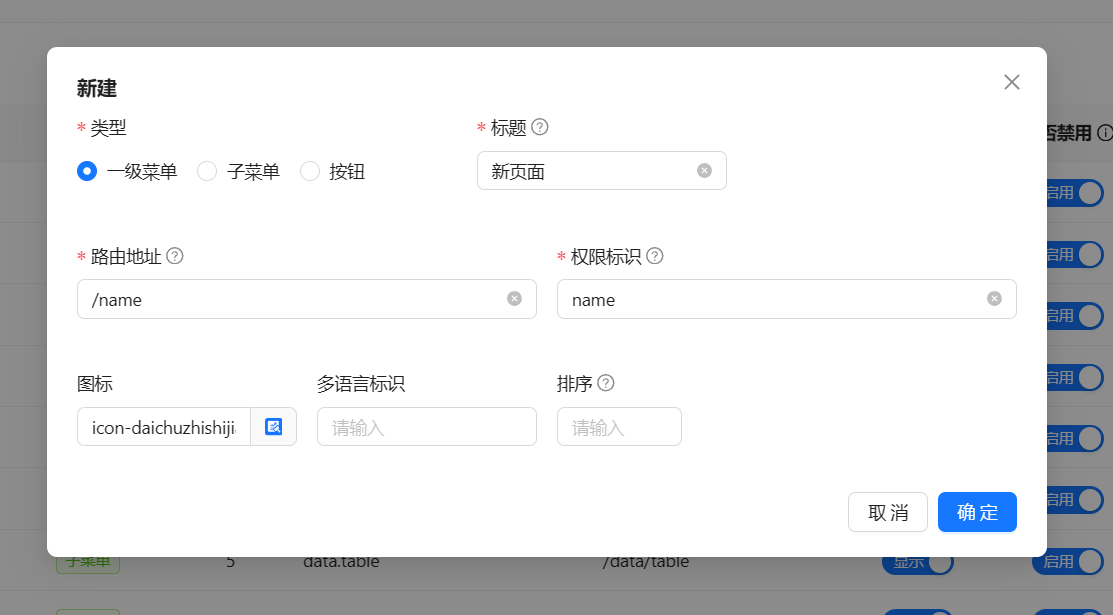Viewport: 1113px width, 615px height.
Task: Select the 一级菜单 radio option
Action: pos(87,171)
